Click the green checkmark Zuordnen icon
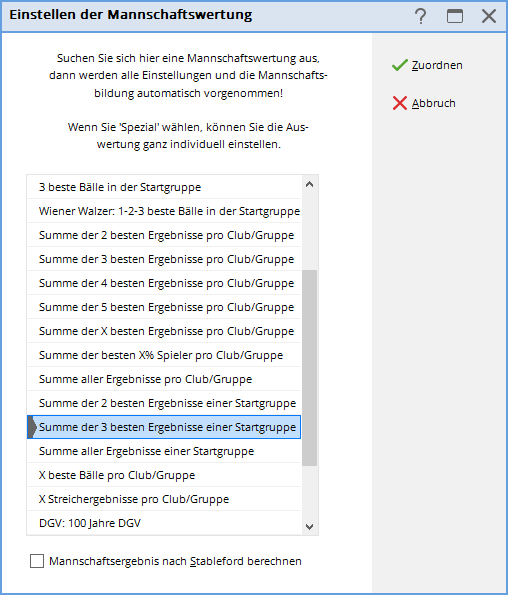 point(399,65)
